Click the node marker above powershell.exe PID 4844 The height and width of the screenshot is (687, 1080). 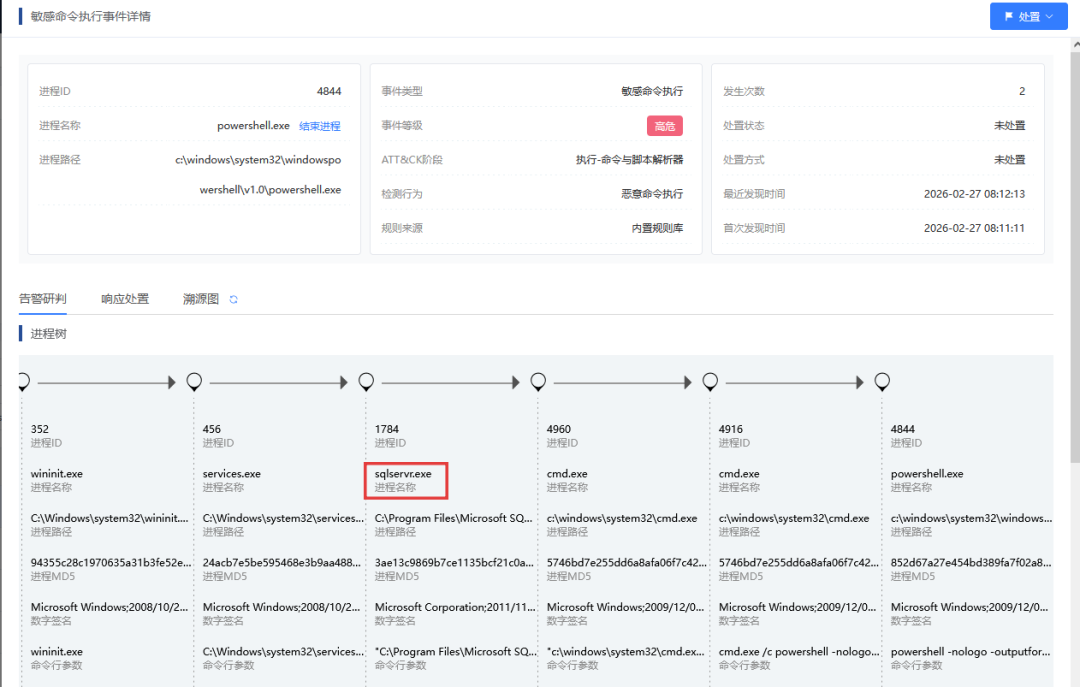(x=882, y=381)
